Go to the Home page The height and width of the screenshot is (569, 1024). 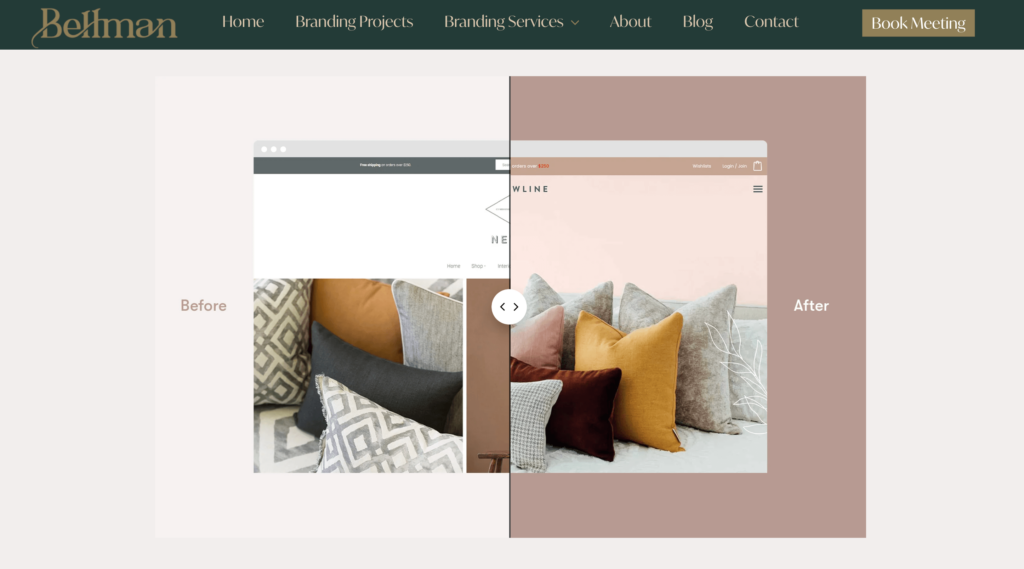point(243,22)
